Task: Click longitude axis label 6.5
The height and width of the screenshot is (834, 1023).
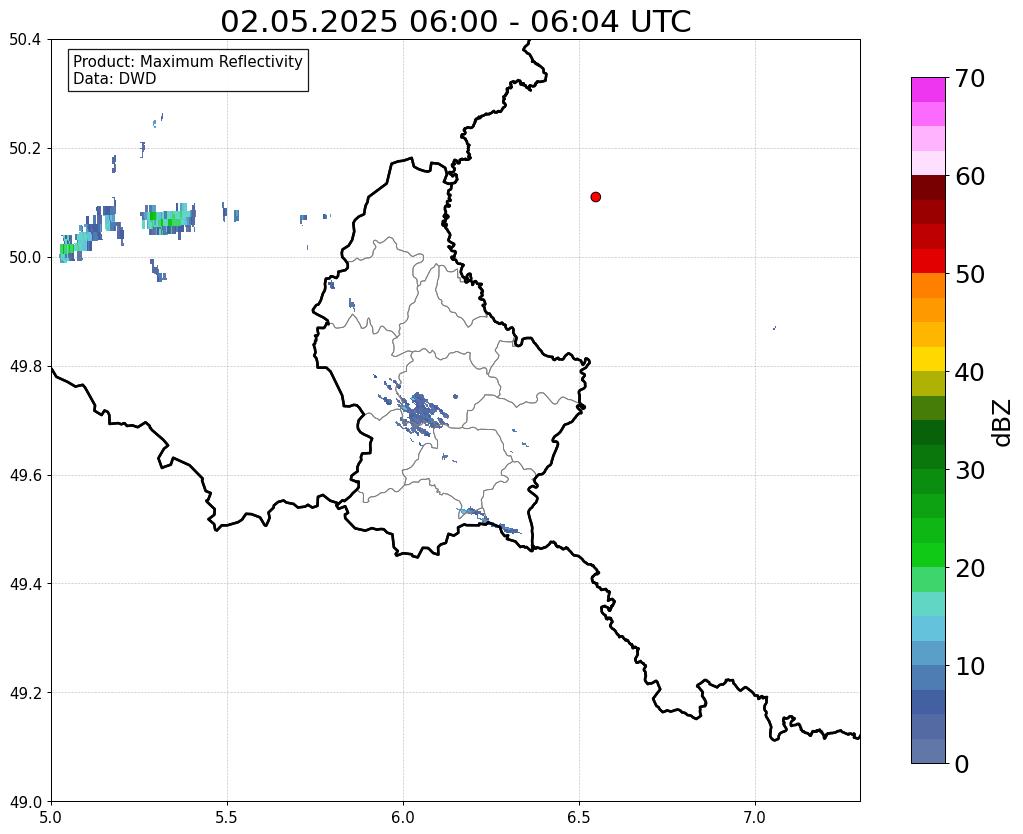Action: (x=579, y=818)
